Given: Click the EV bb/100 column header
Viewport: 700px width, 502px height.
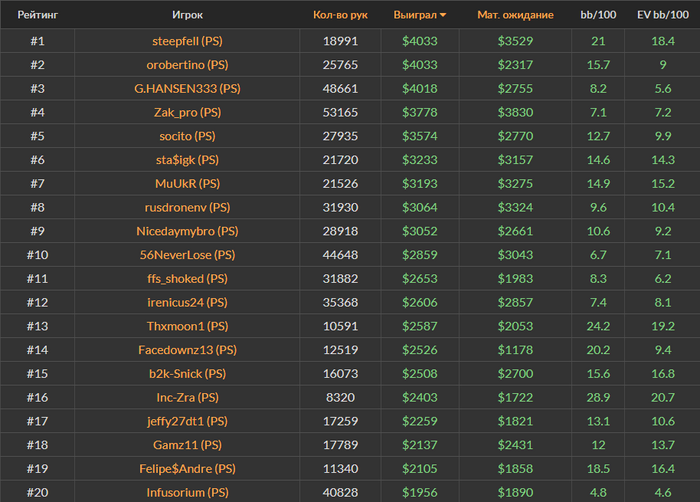Looking at the screenshot, I should 663,15.
